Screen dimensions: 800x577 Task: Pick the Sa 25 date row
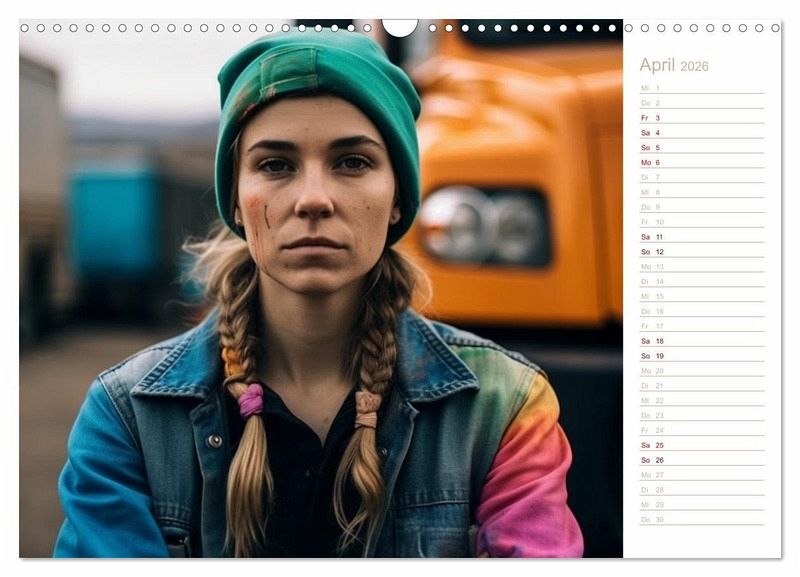[x=701, y=445]
